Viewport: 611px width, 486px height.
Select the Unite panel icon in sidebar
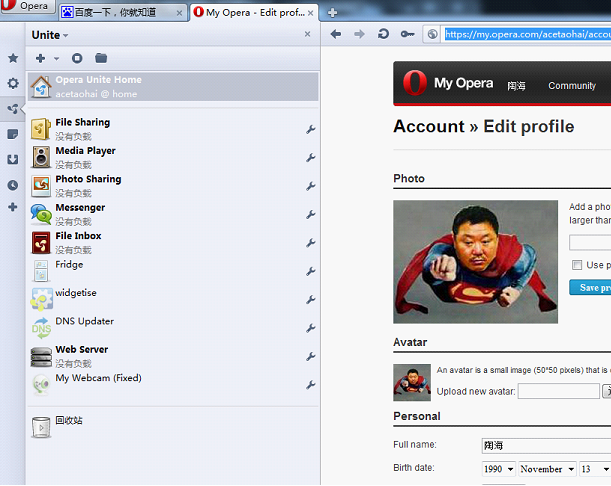(x=13, y=109)
